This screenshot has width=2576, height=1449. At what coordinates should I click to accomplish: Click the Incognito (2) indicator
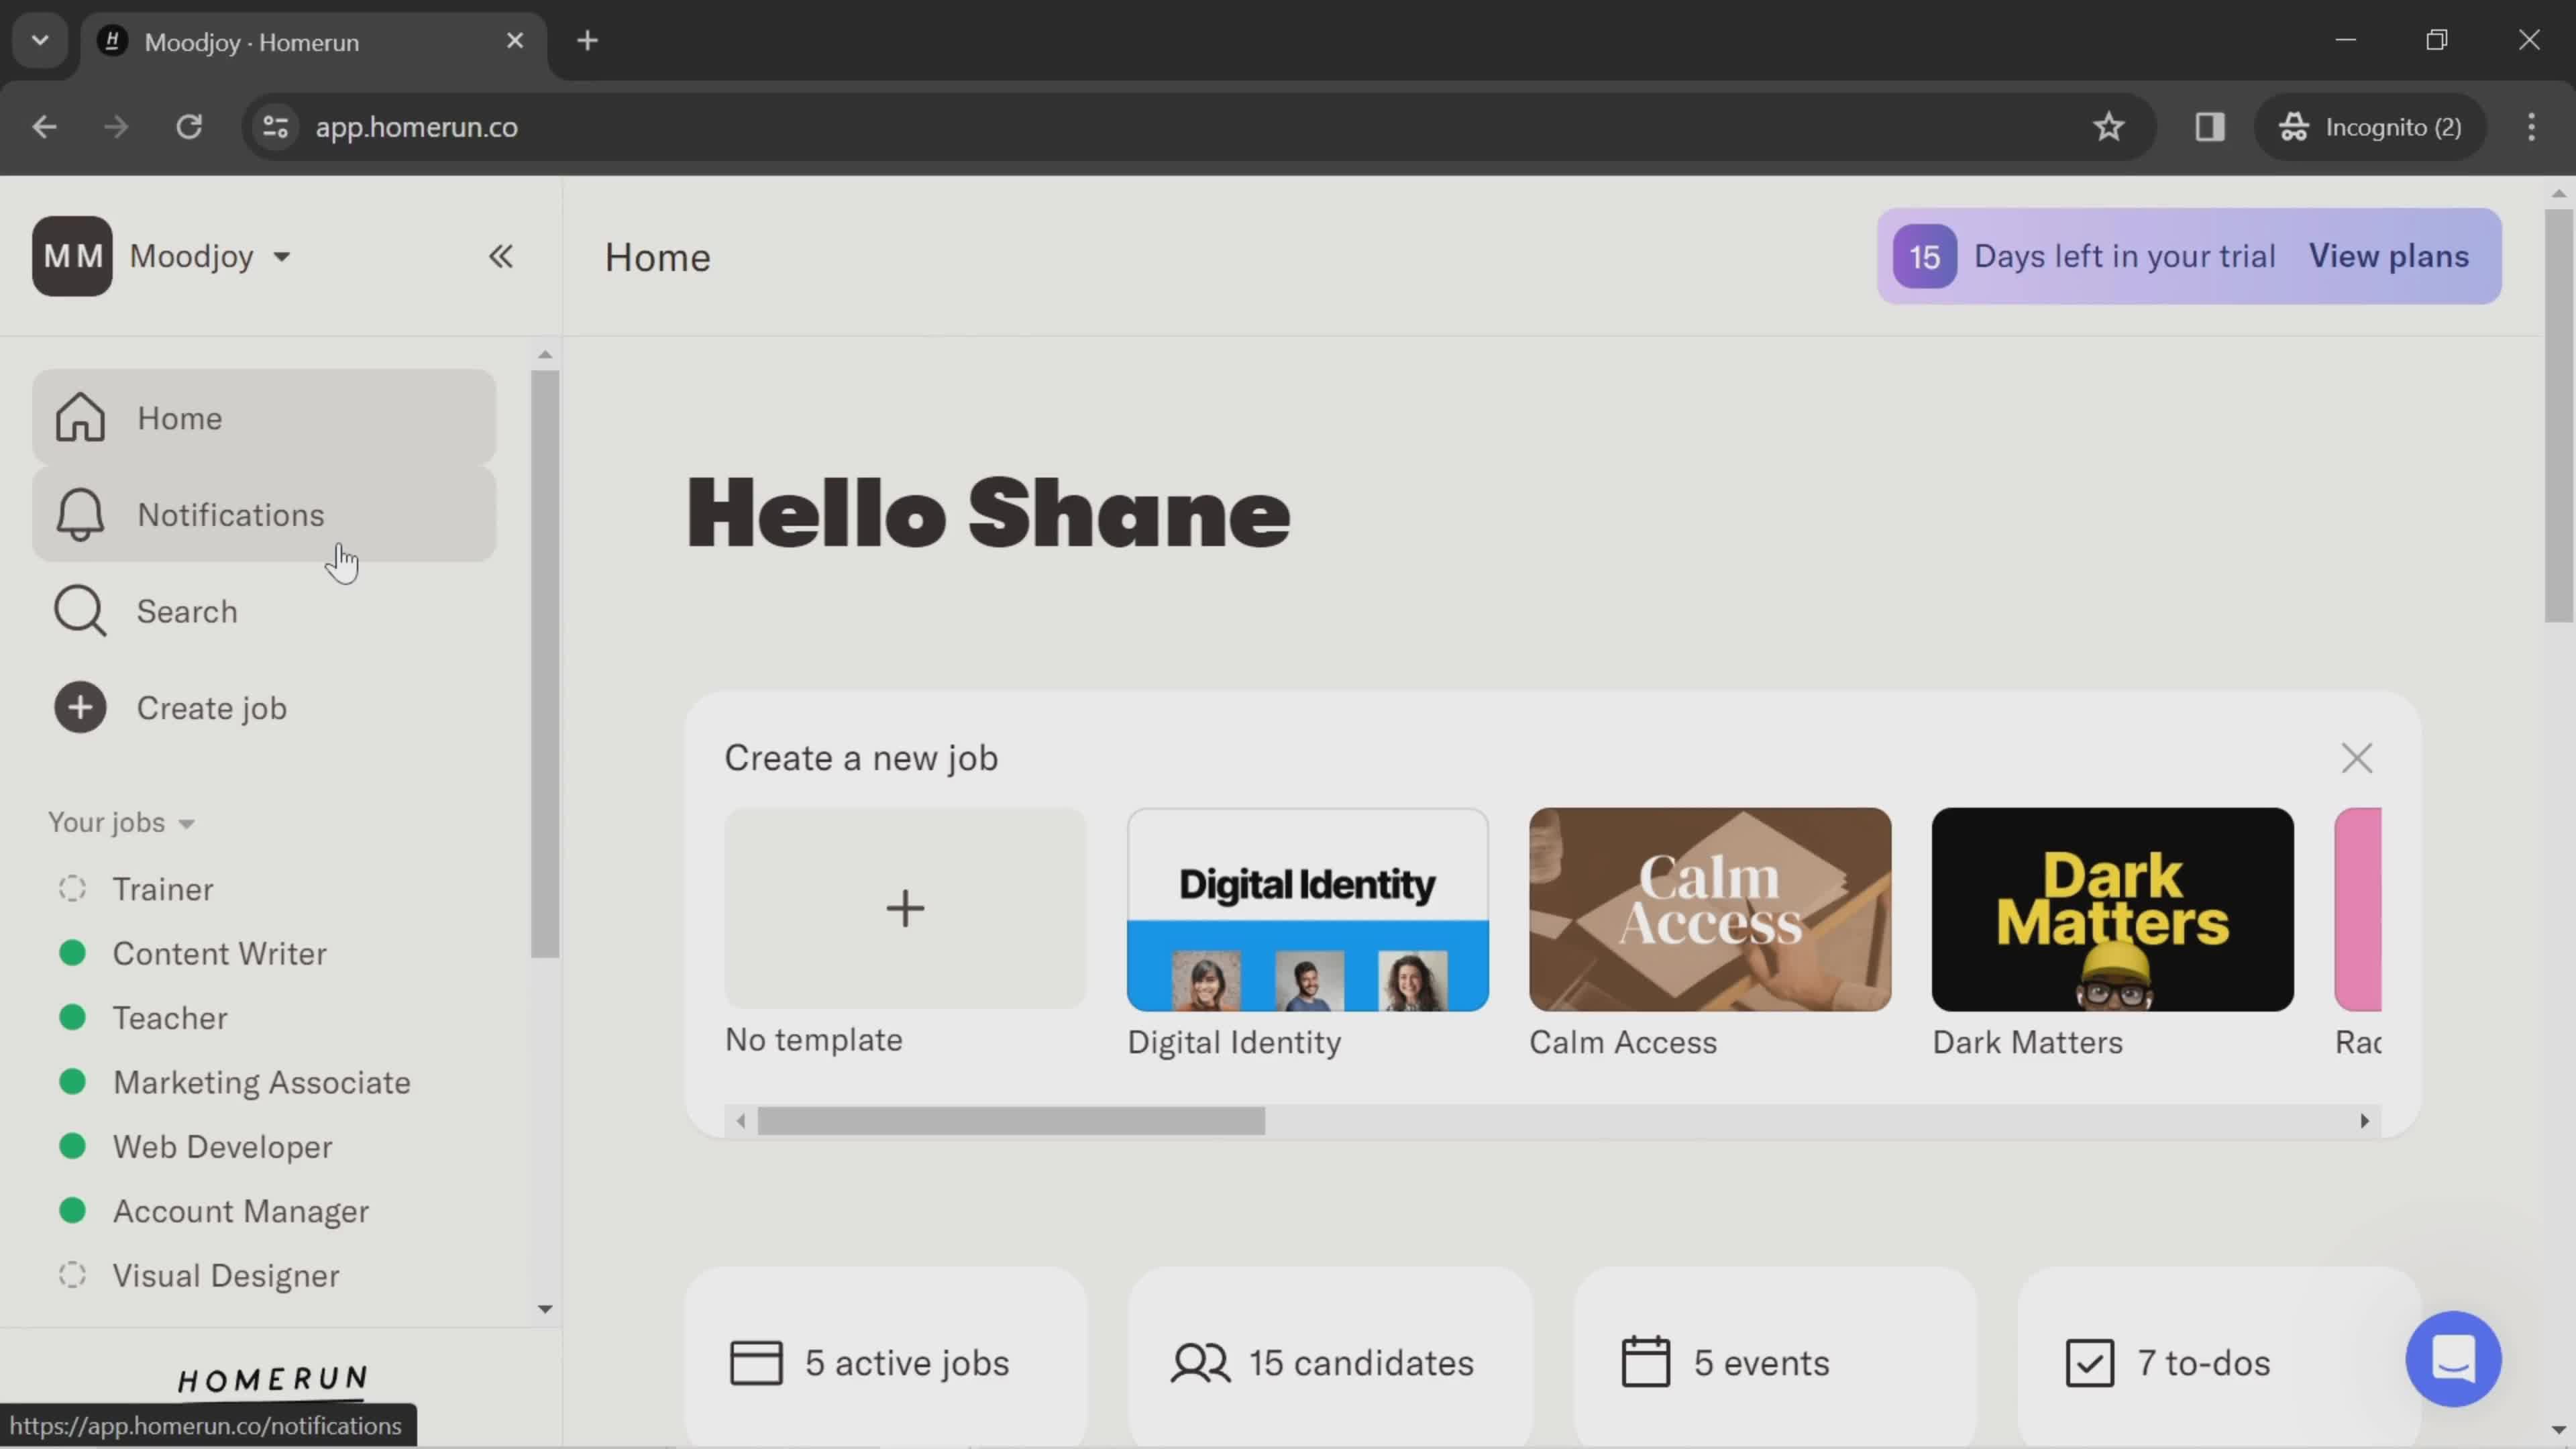point(2370,127)
